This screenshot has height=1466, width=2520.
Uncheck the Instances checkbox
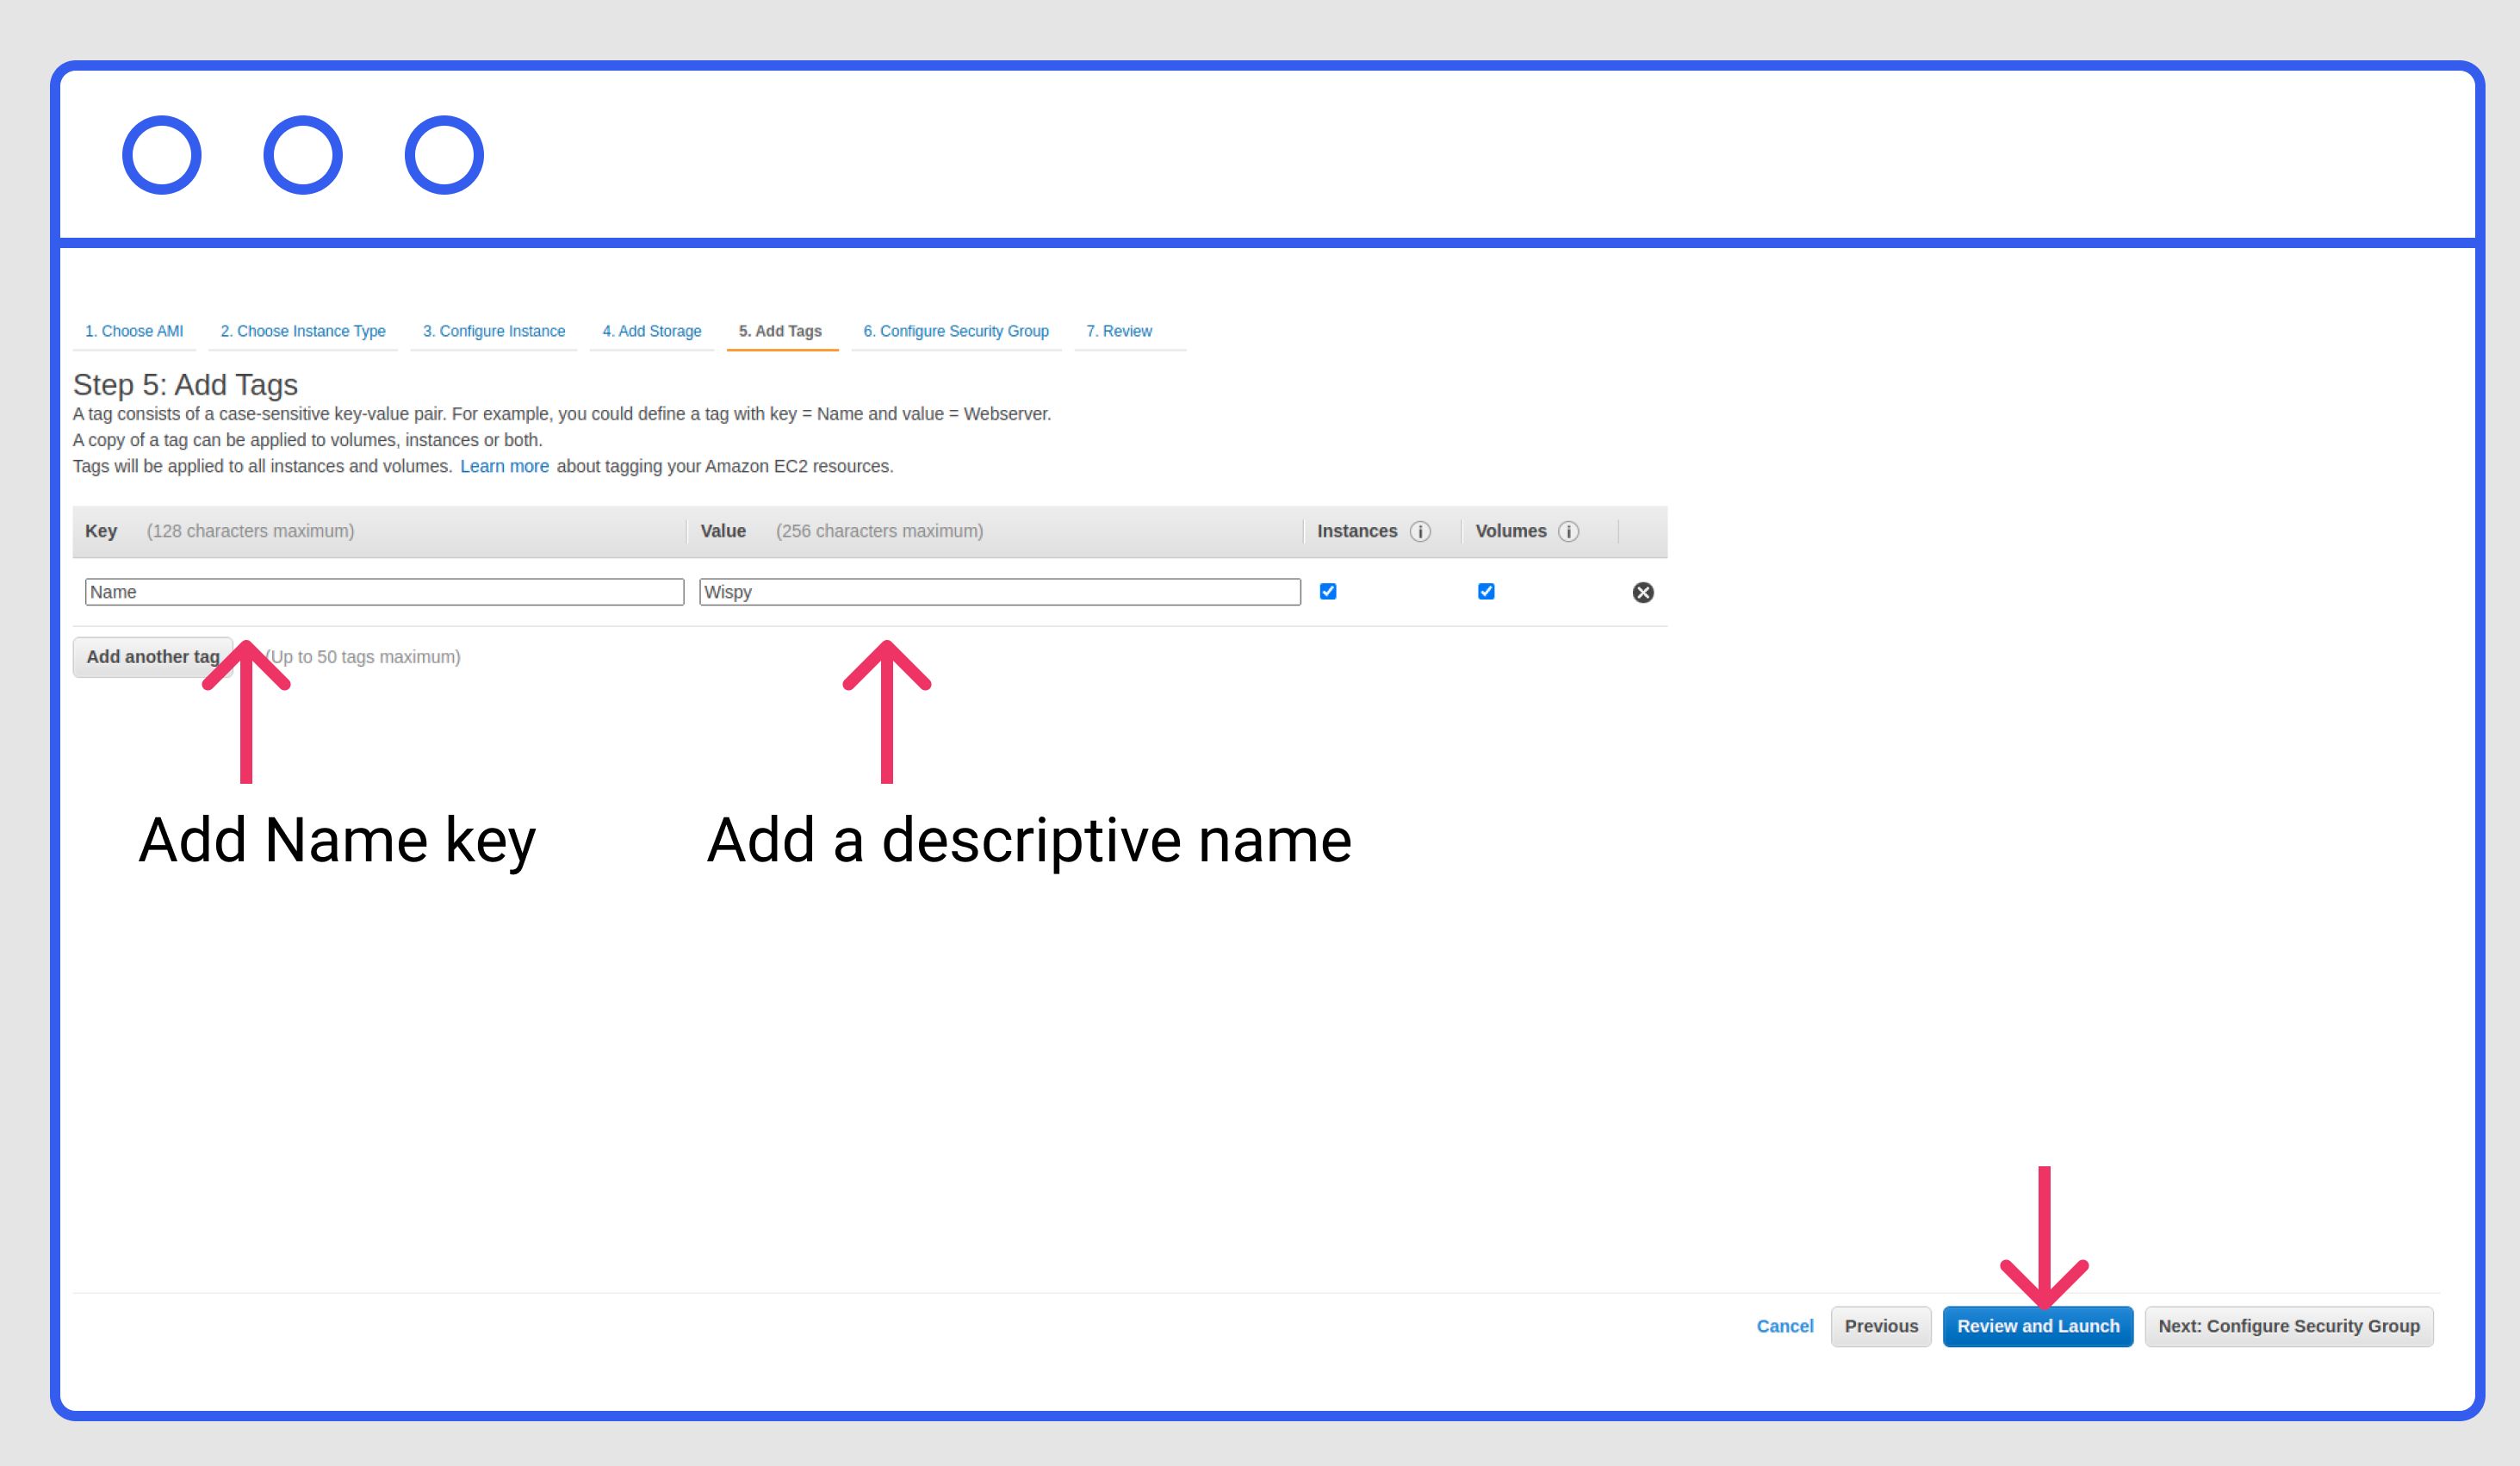click(1328, 592)
